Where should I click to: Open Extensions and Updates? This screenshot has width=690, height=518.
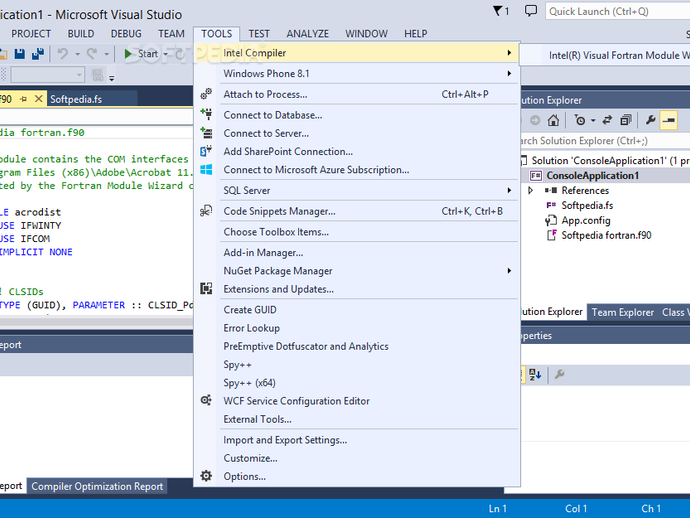(356, 289)
